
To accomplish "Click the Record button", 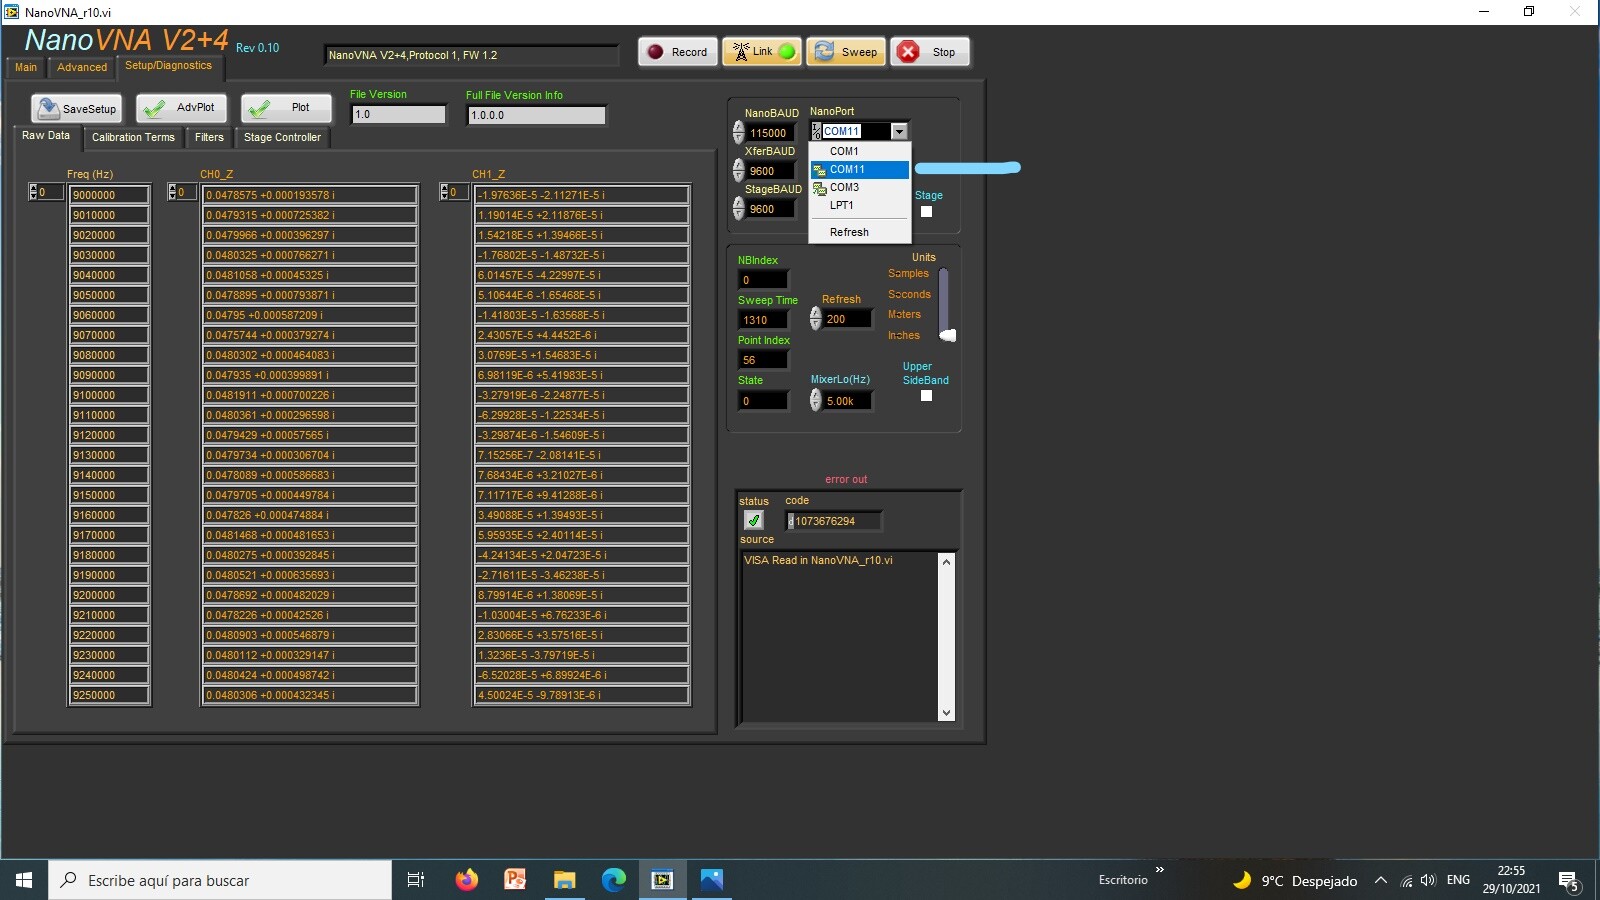I will pyautogui.click(x=677, y=52).
